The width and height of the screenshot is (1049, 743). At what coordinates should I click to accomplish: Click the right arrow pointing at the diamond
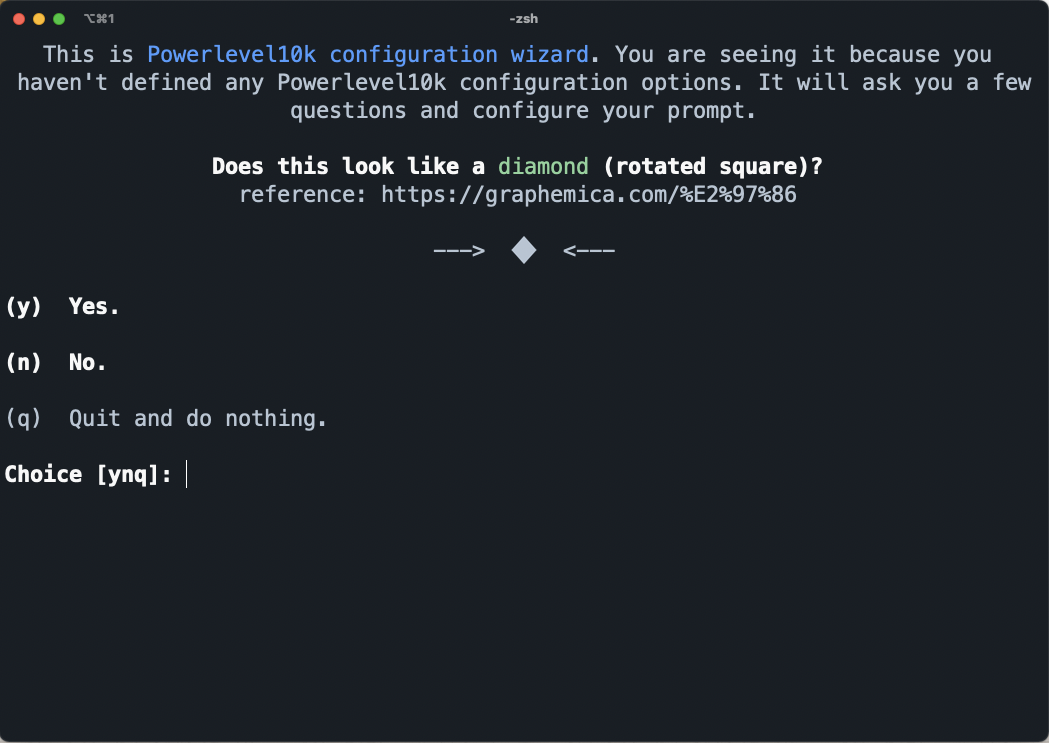tap(589, 251)
